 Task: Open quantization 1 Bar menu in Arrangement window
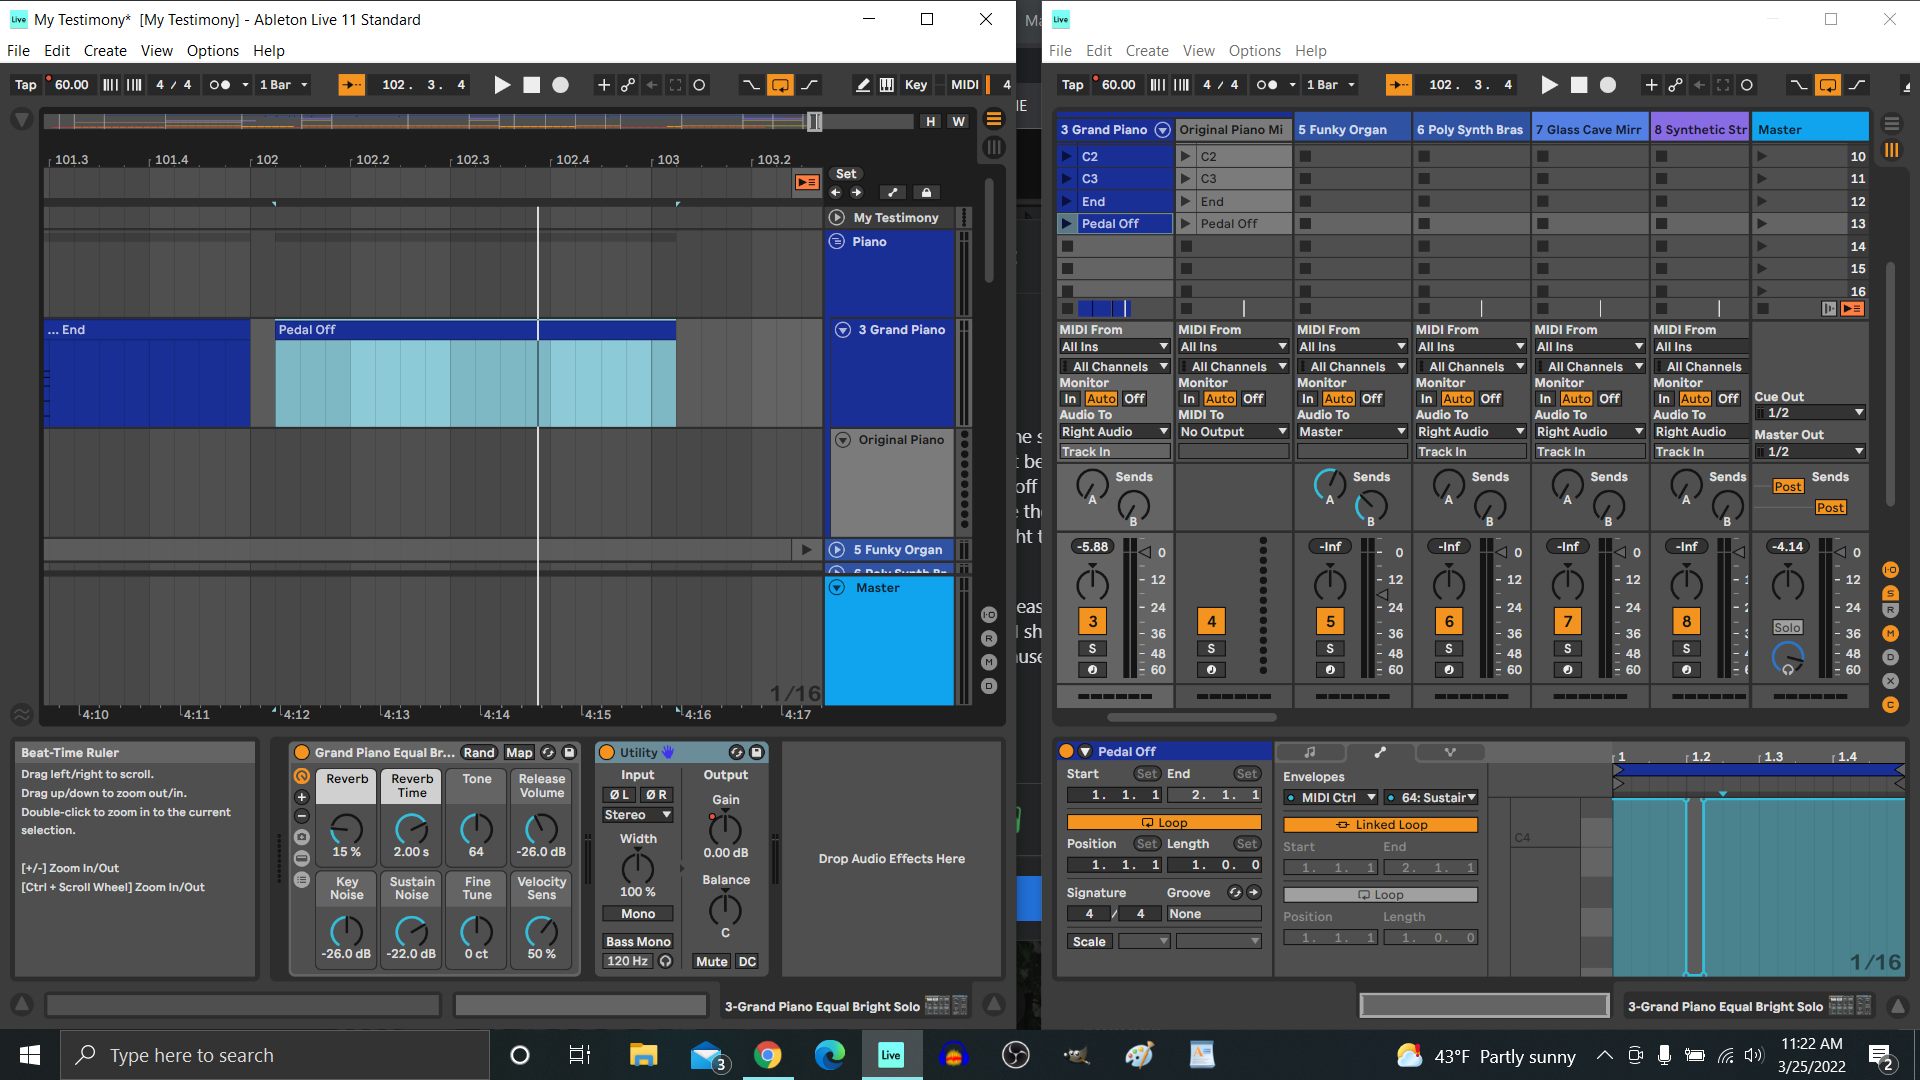[284, 85]
